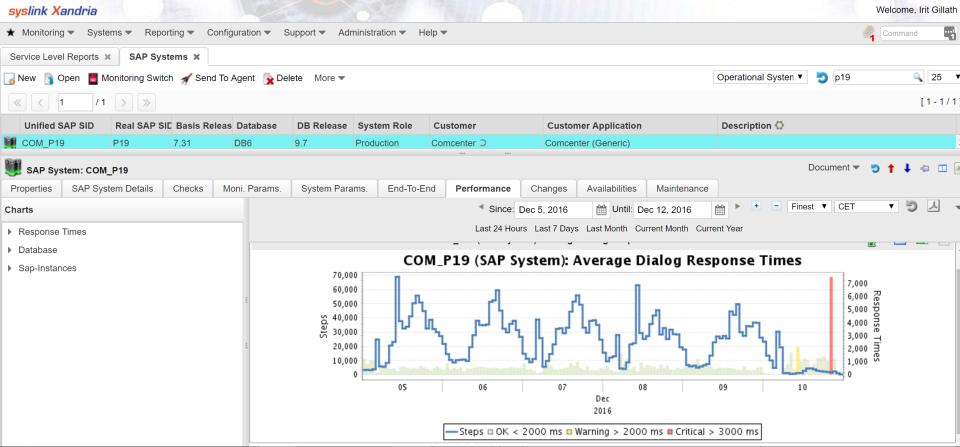Open the Finest resolution dropdown

pos(809,207)
